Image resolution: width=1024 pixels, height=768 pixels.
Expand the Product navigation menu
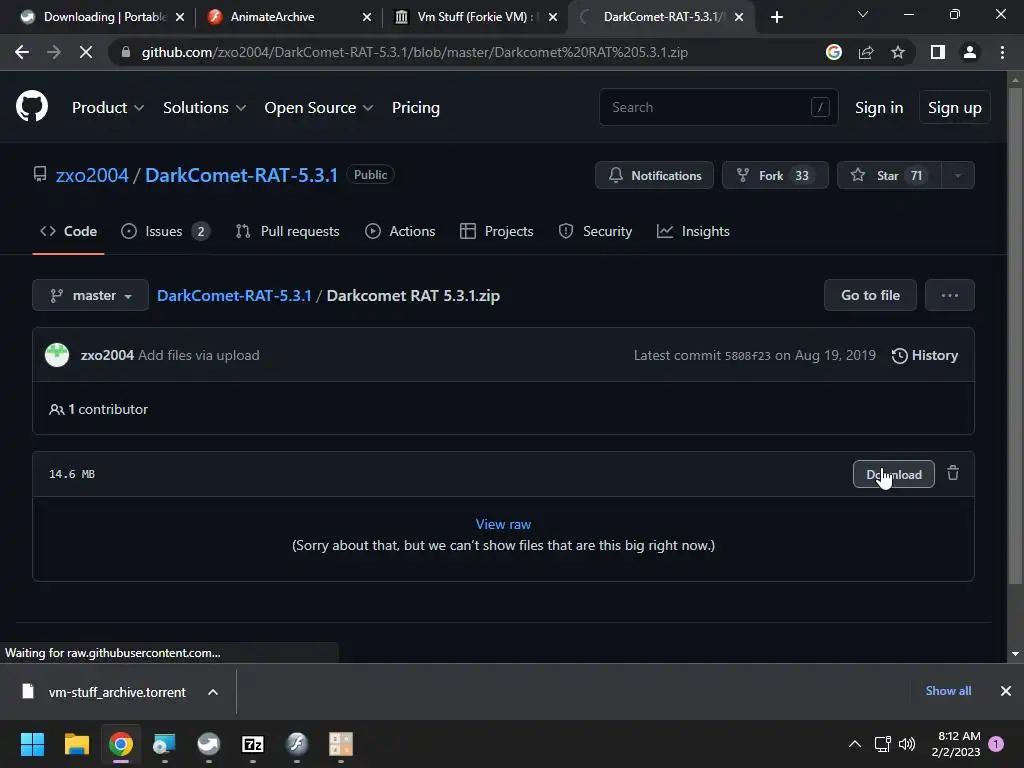click(x=108, y=108)
